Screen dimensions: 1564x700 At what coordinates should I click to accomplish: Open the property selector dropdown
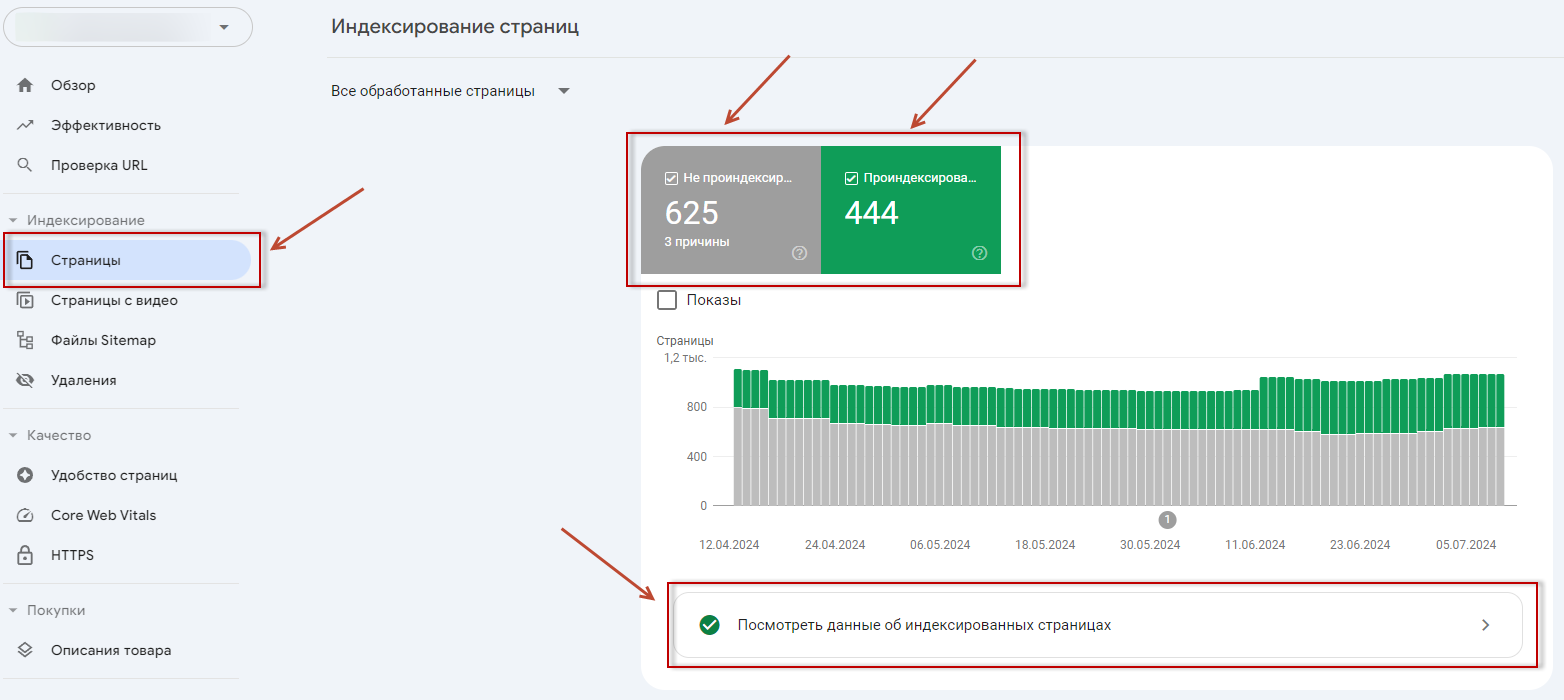[128, 27]
